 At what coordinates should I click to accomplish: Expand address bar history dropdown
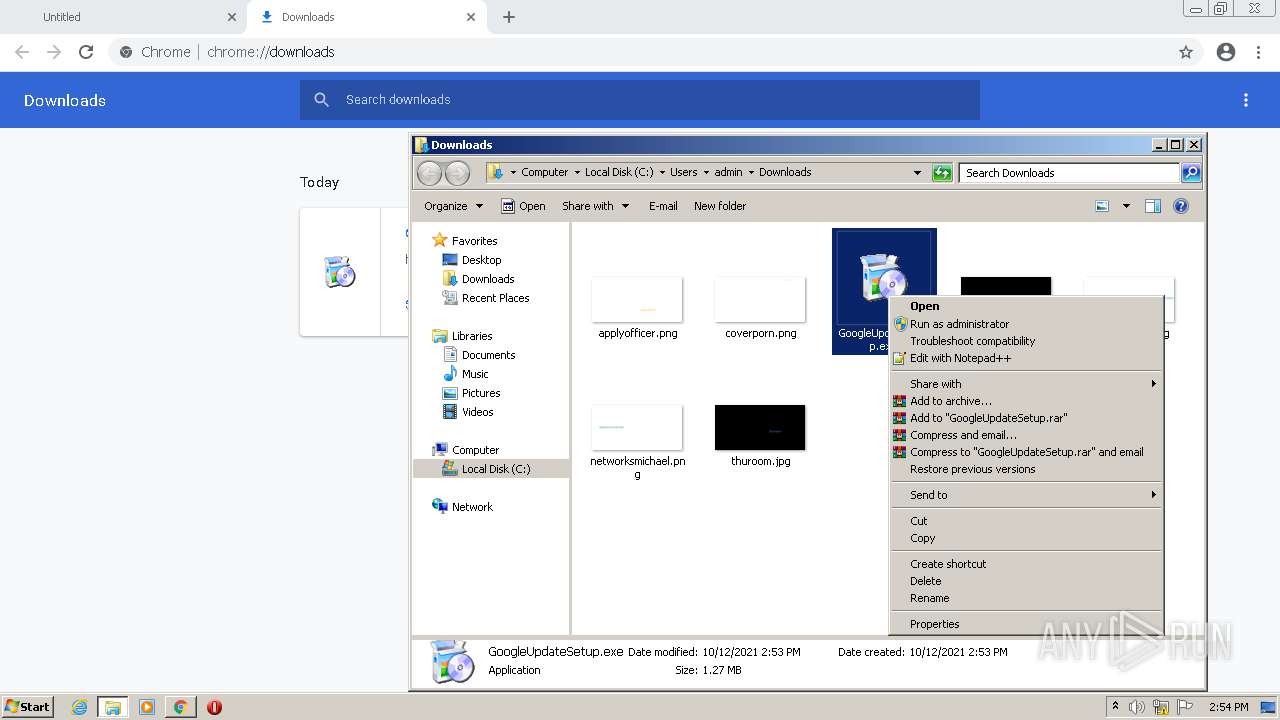917,173
